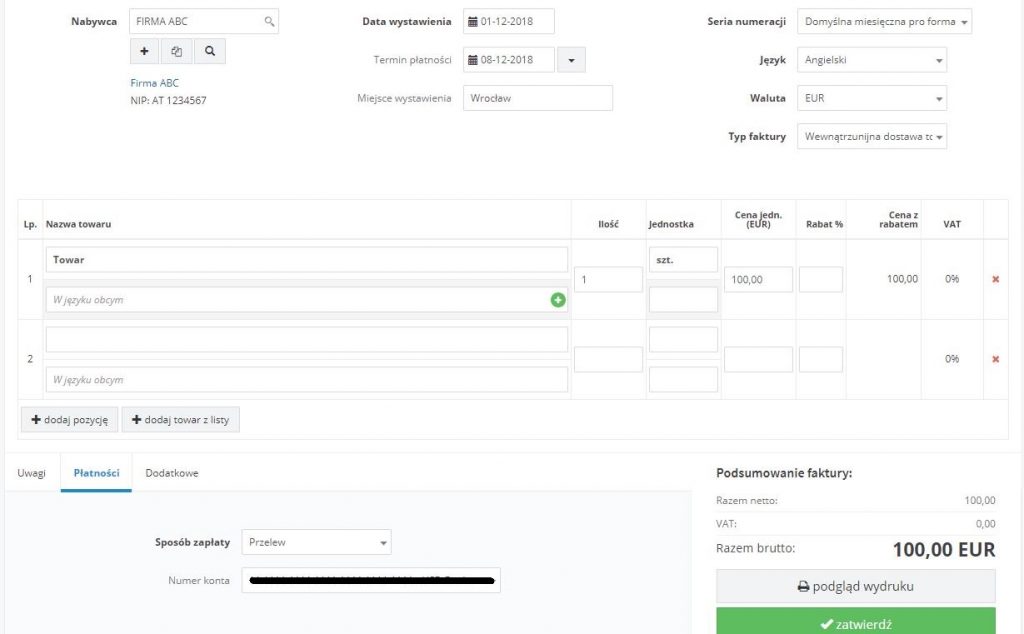
Task: Remove second item row using red X
Action: 995,359
